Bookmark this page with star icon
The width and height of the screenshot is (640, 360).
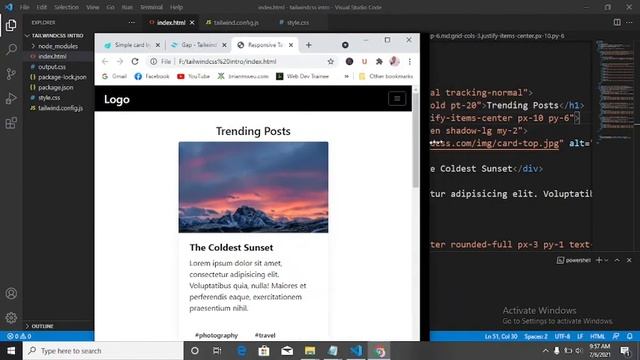click(331, 61)
